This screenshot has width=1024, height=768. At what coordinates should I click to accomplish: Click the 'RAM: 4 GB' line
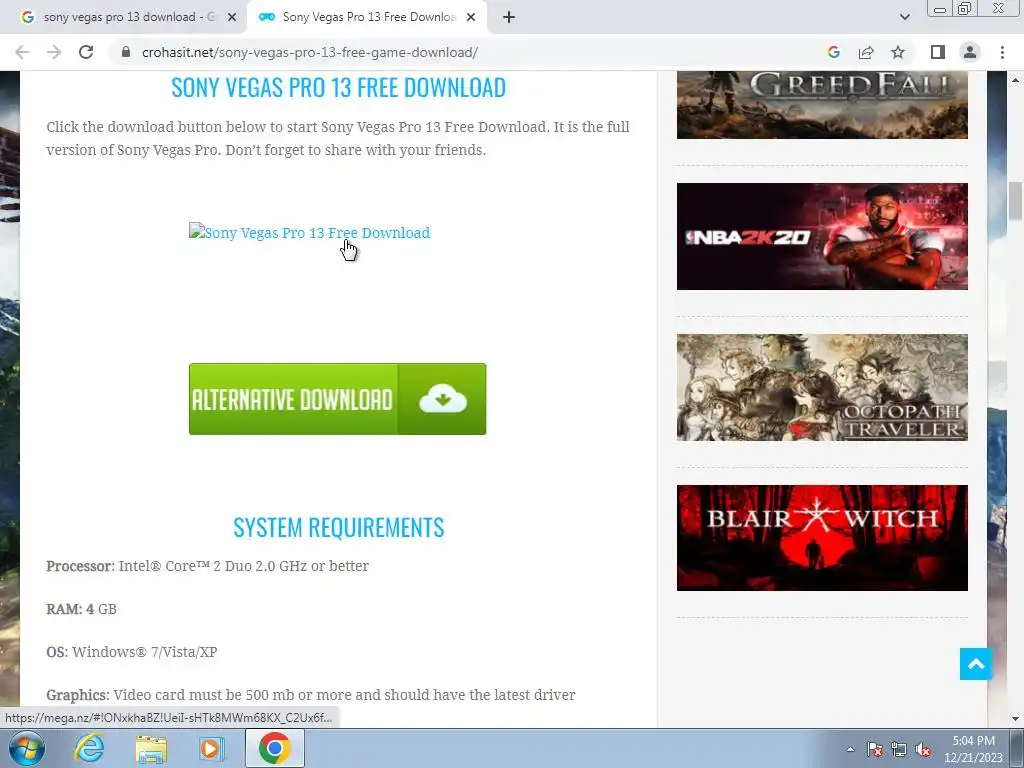point(82,609)
